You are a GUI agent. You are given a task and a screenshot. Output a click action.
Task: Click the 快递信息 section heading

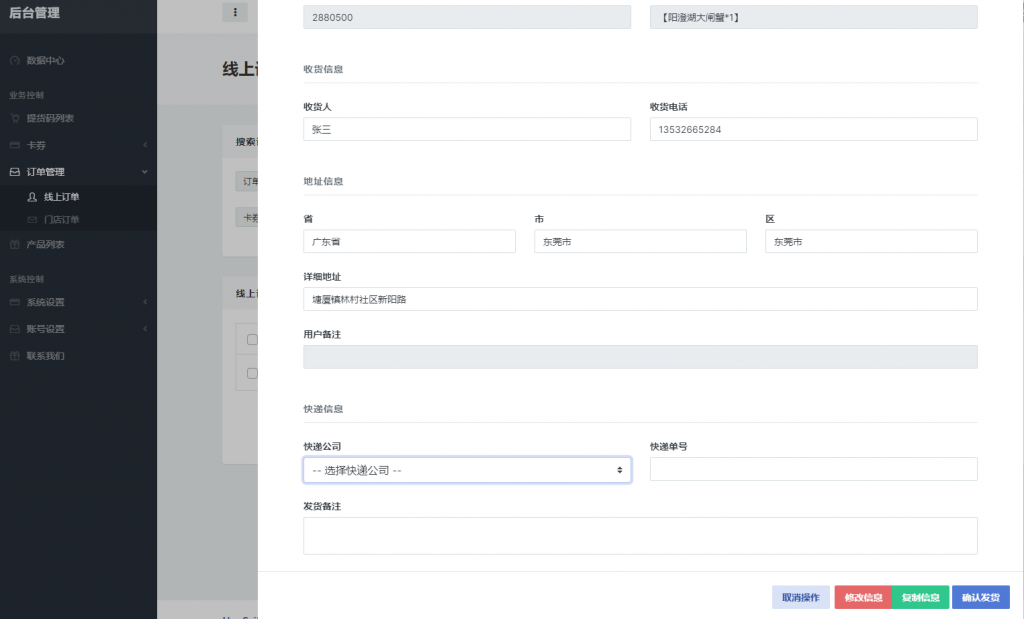[x=323, y=409]
